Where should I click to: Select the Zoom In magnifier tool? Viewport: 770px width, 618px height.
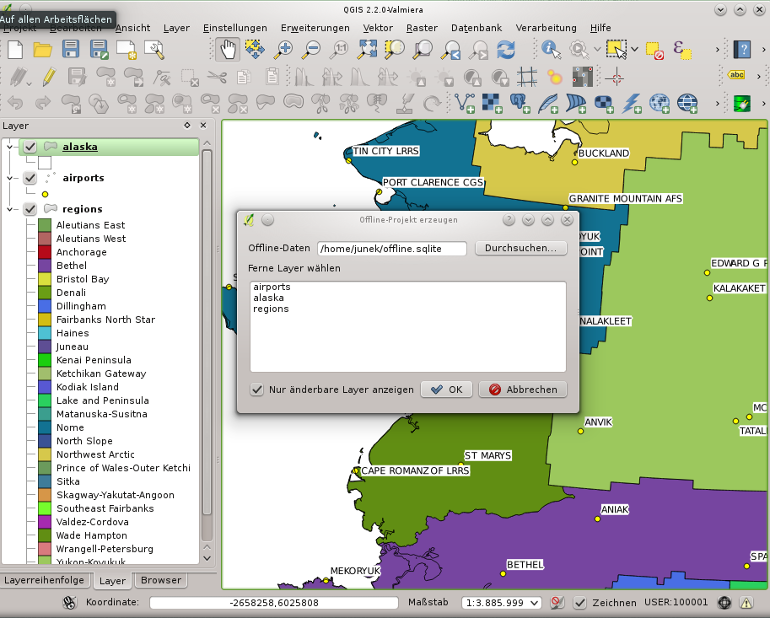point(283,50)
